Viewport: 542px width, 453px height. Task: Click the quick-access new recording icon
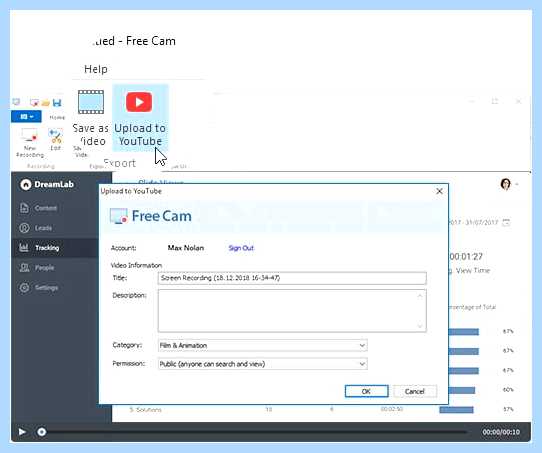34,103
